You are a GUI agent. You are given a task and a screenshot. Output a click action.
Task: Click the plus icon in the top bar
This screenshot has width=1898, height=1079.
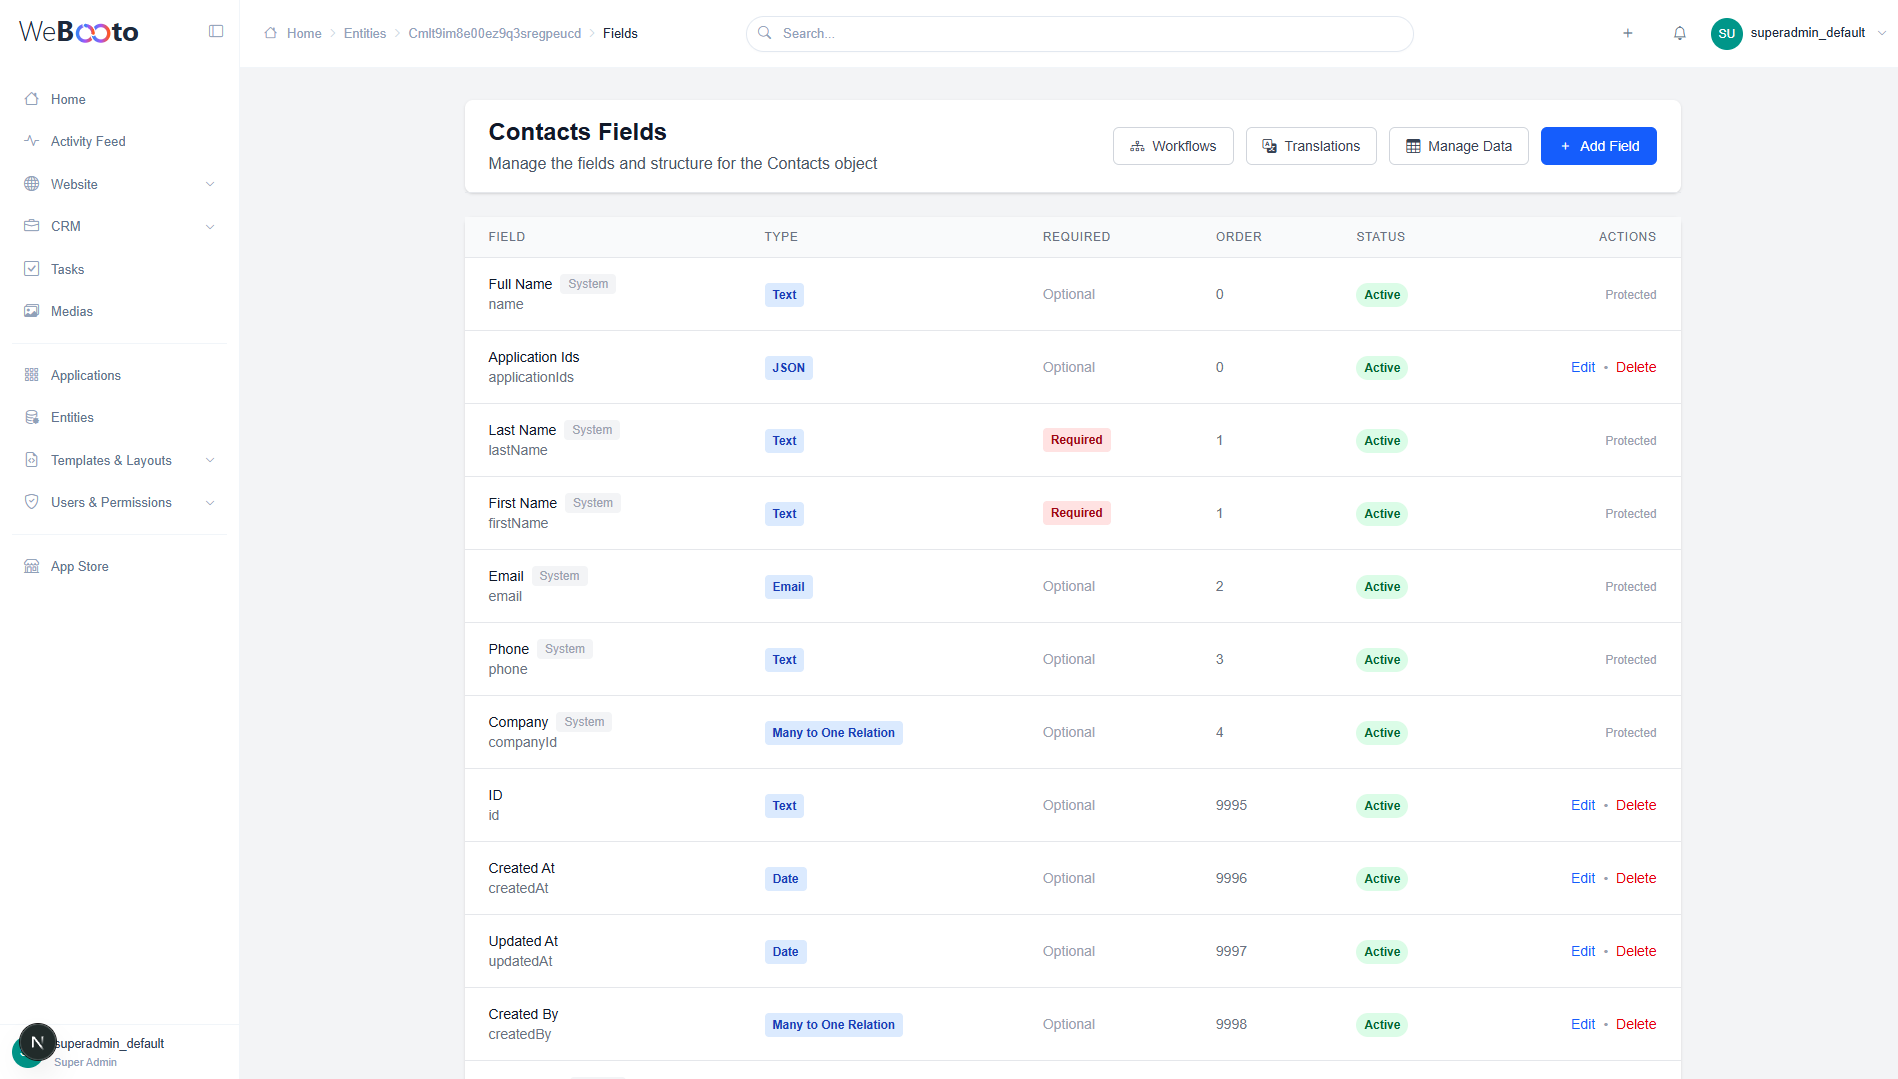[1627, 33]
